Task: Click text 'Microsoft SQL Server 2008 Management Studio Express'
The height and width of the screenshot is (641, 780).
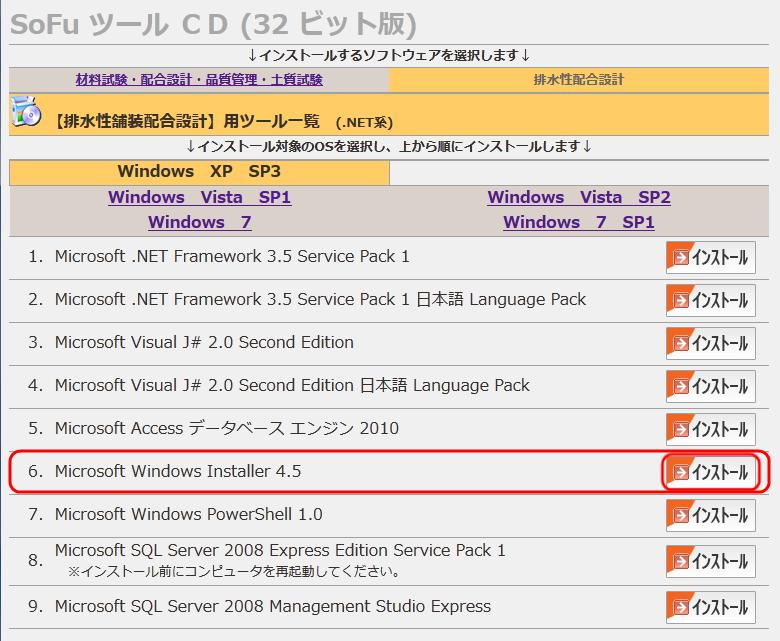Action: [273, 606]
